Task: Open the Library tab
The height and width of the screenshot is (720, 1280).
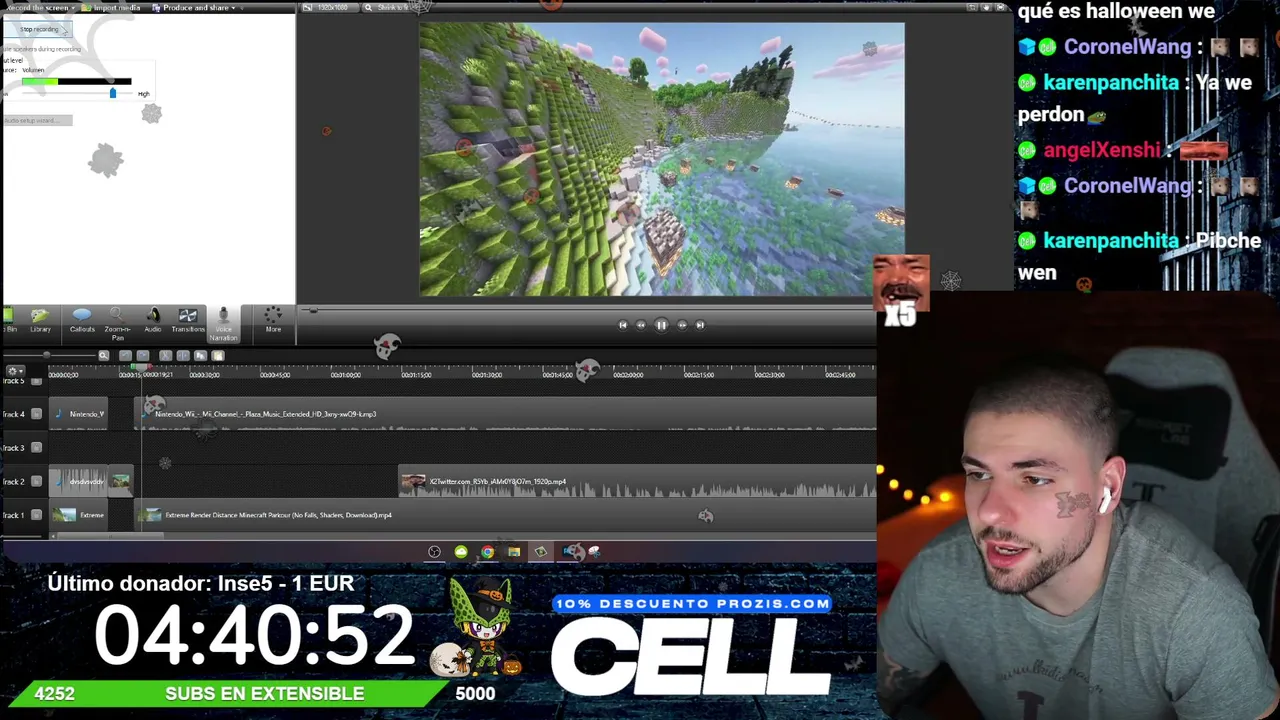Action: [40, 321]
